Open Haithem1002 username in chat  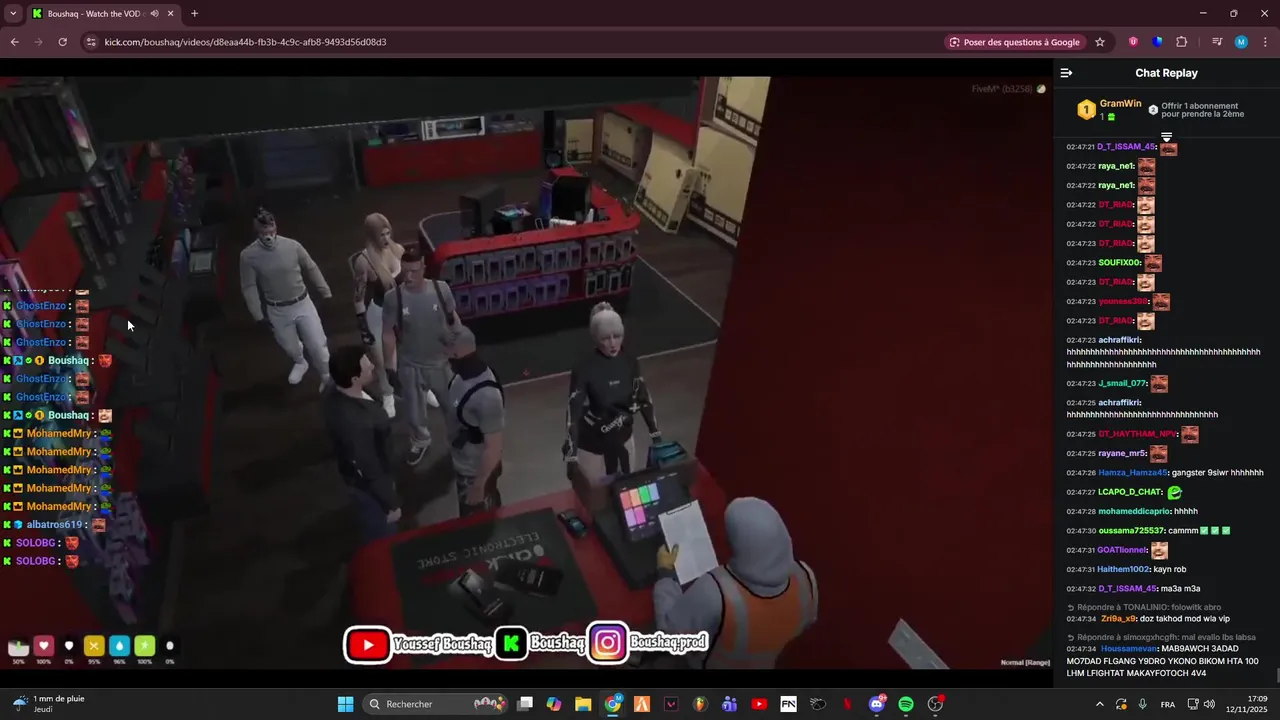1123,569
